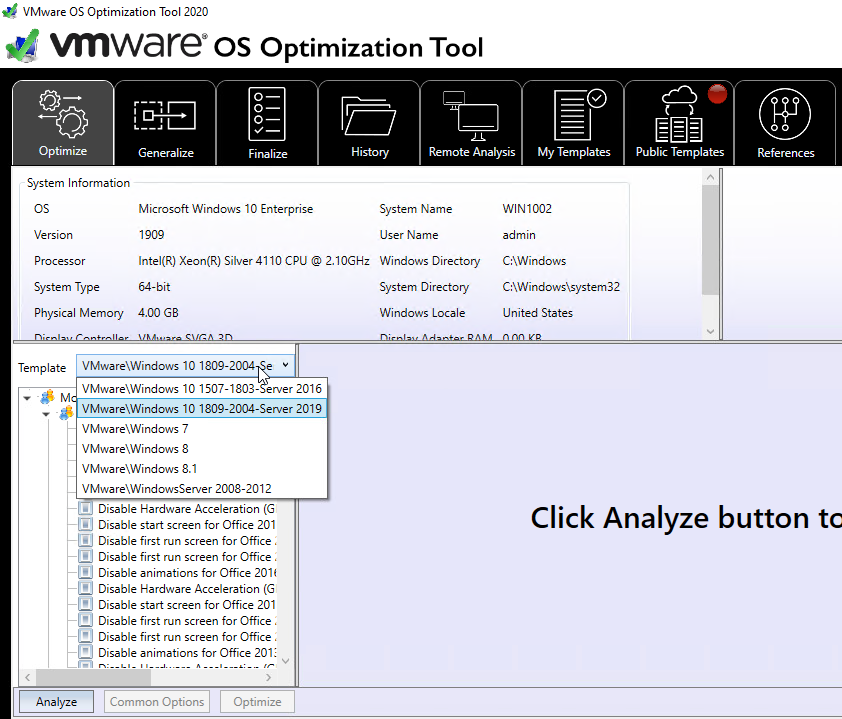Open the Finalize tab
The height and width of the screenshot is (719, 842).
267,123
